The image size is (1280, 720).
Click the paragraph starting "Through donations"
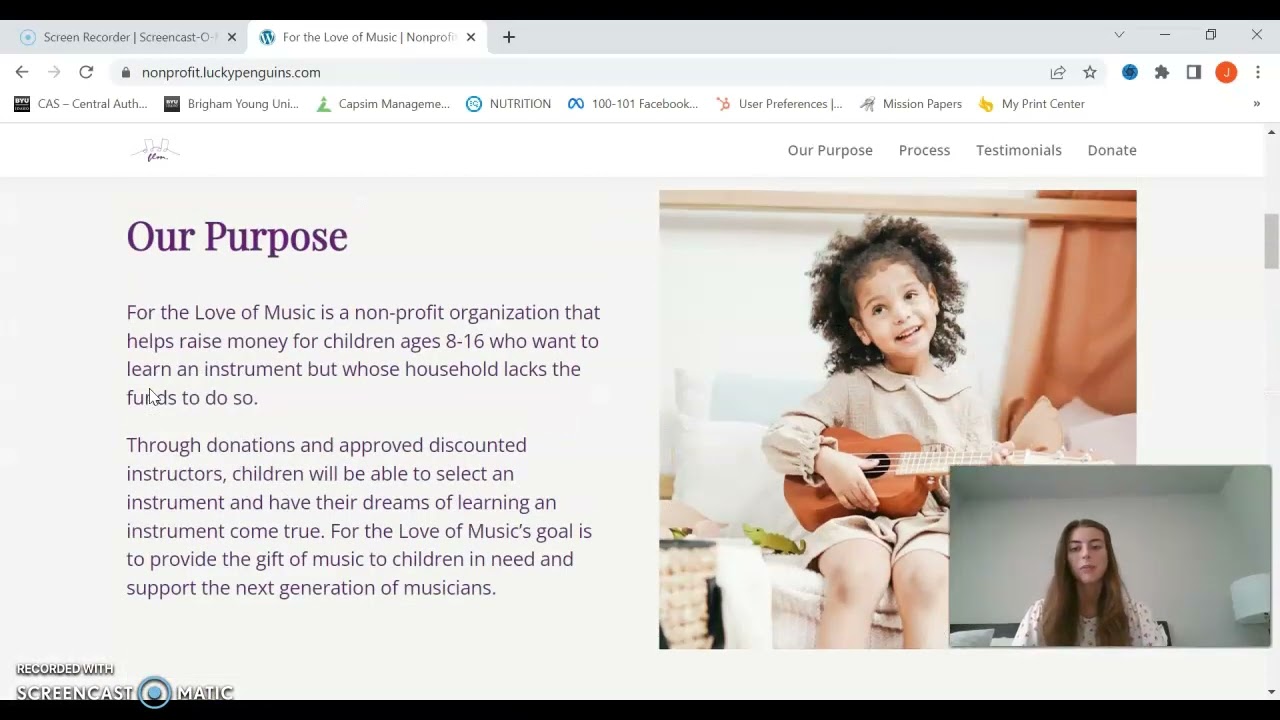359,516
